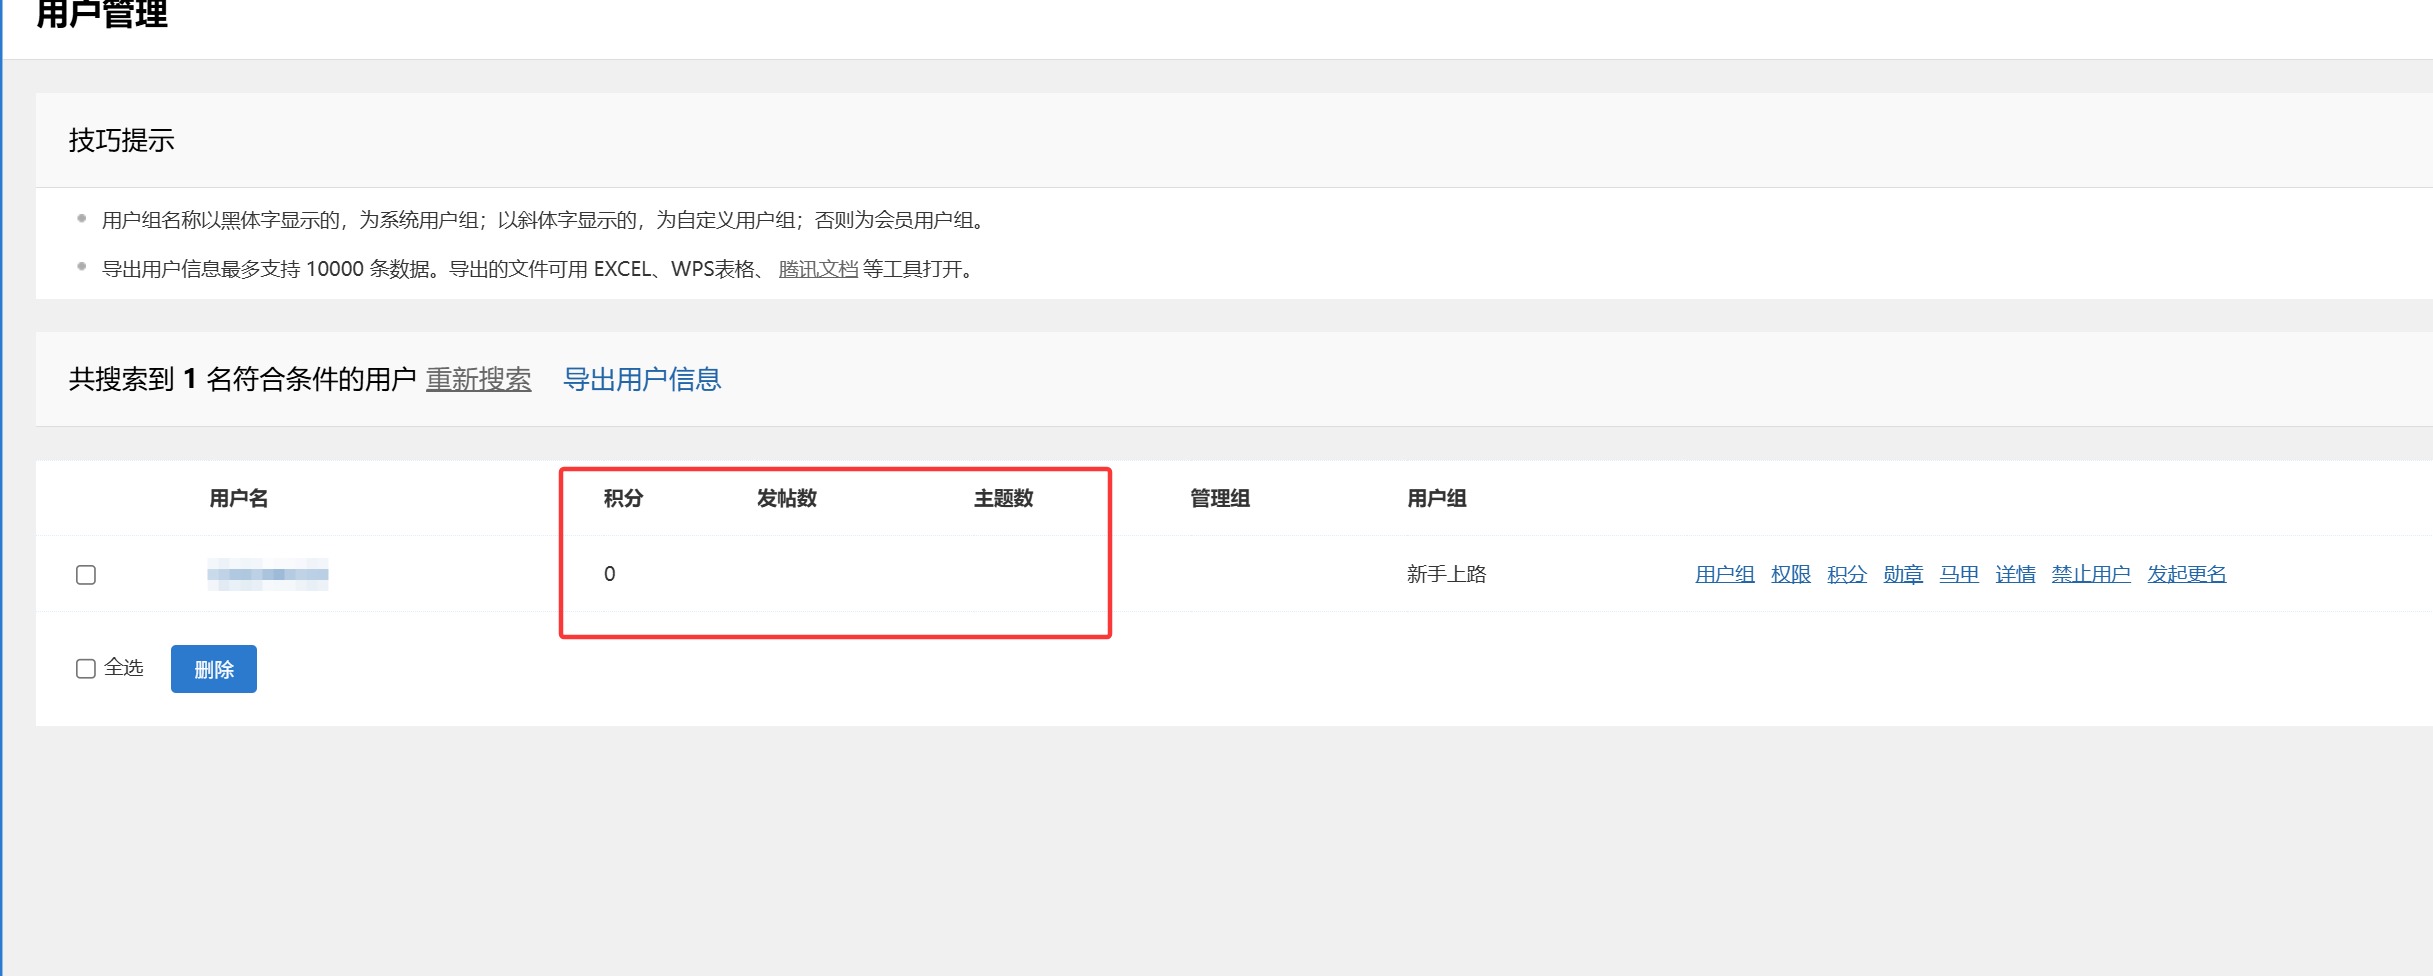2433x976 pixels.
Task: Open the 勋章 management link
Action: 1902,574
